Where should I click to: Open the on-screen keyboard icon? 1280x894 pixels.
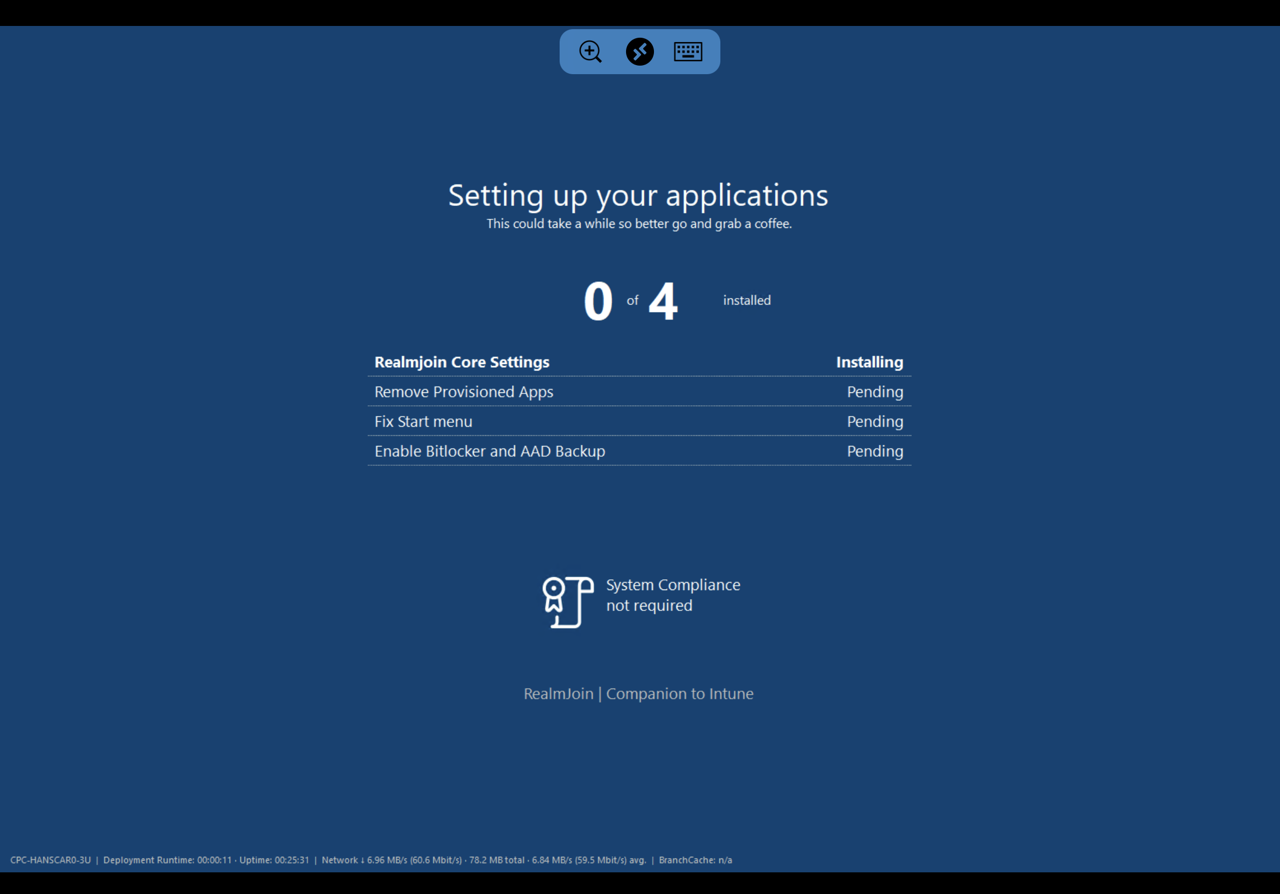[688, 52]
